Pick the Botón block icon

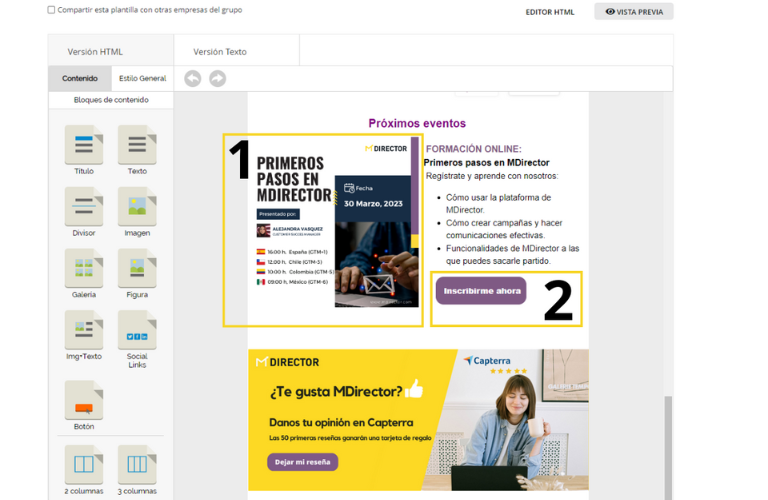coord(84,400)
